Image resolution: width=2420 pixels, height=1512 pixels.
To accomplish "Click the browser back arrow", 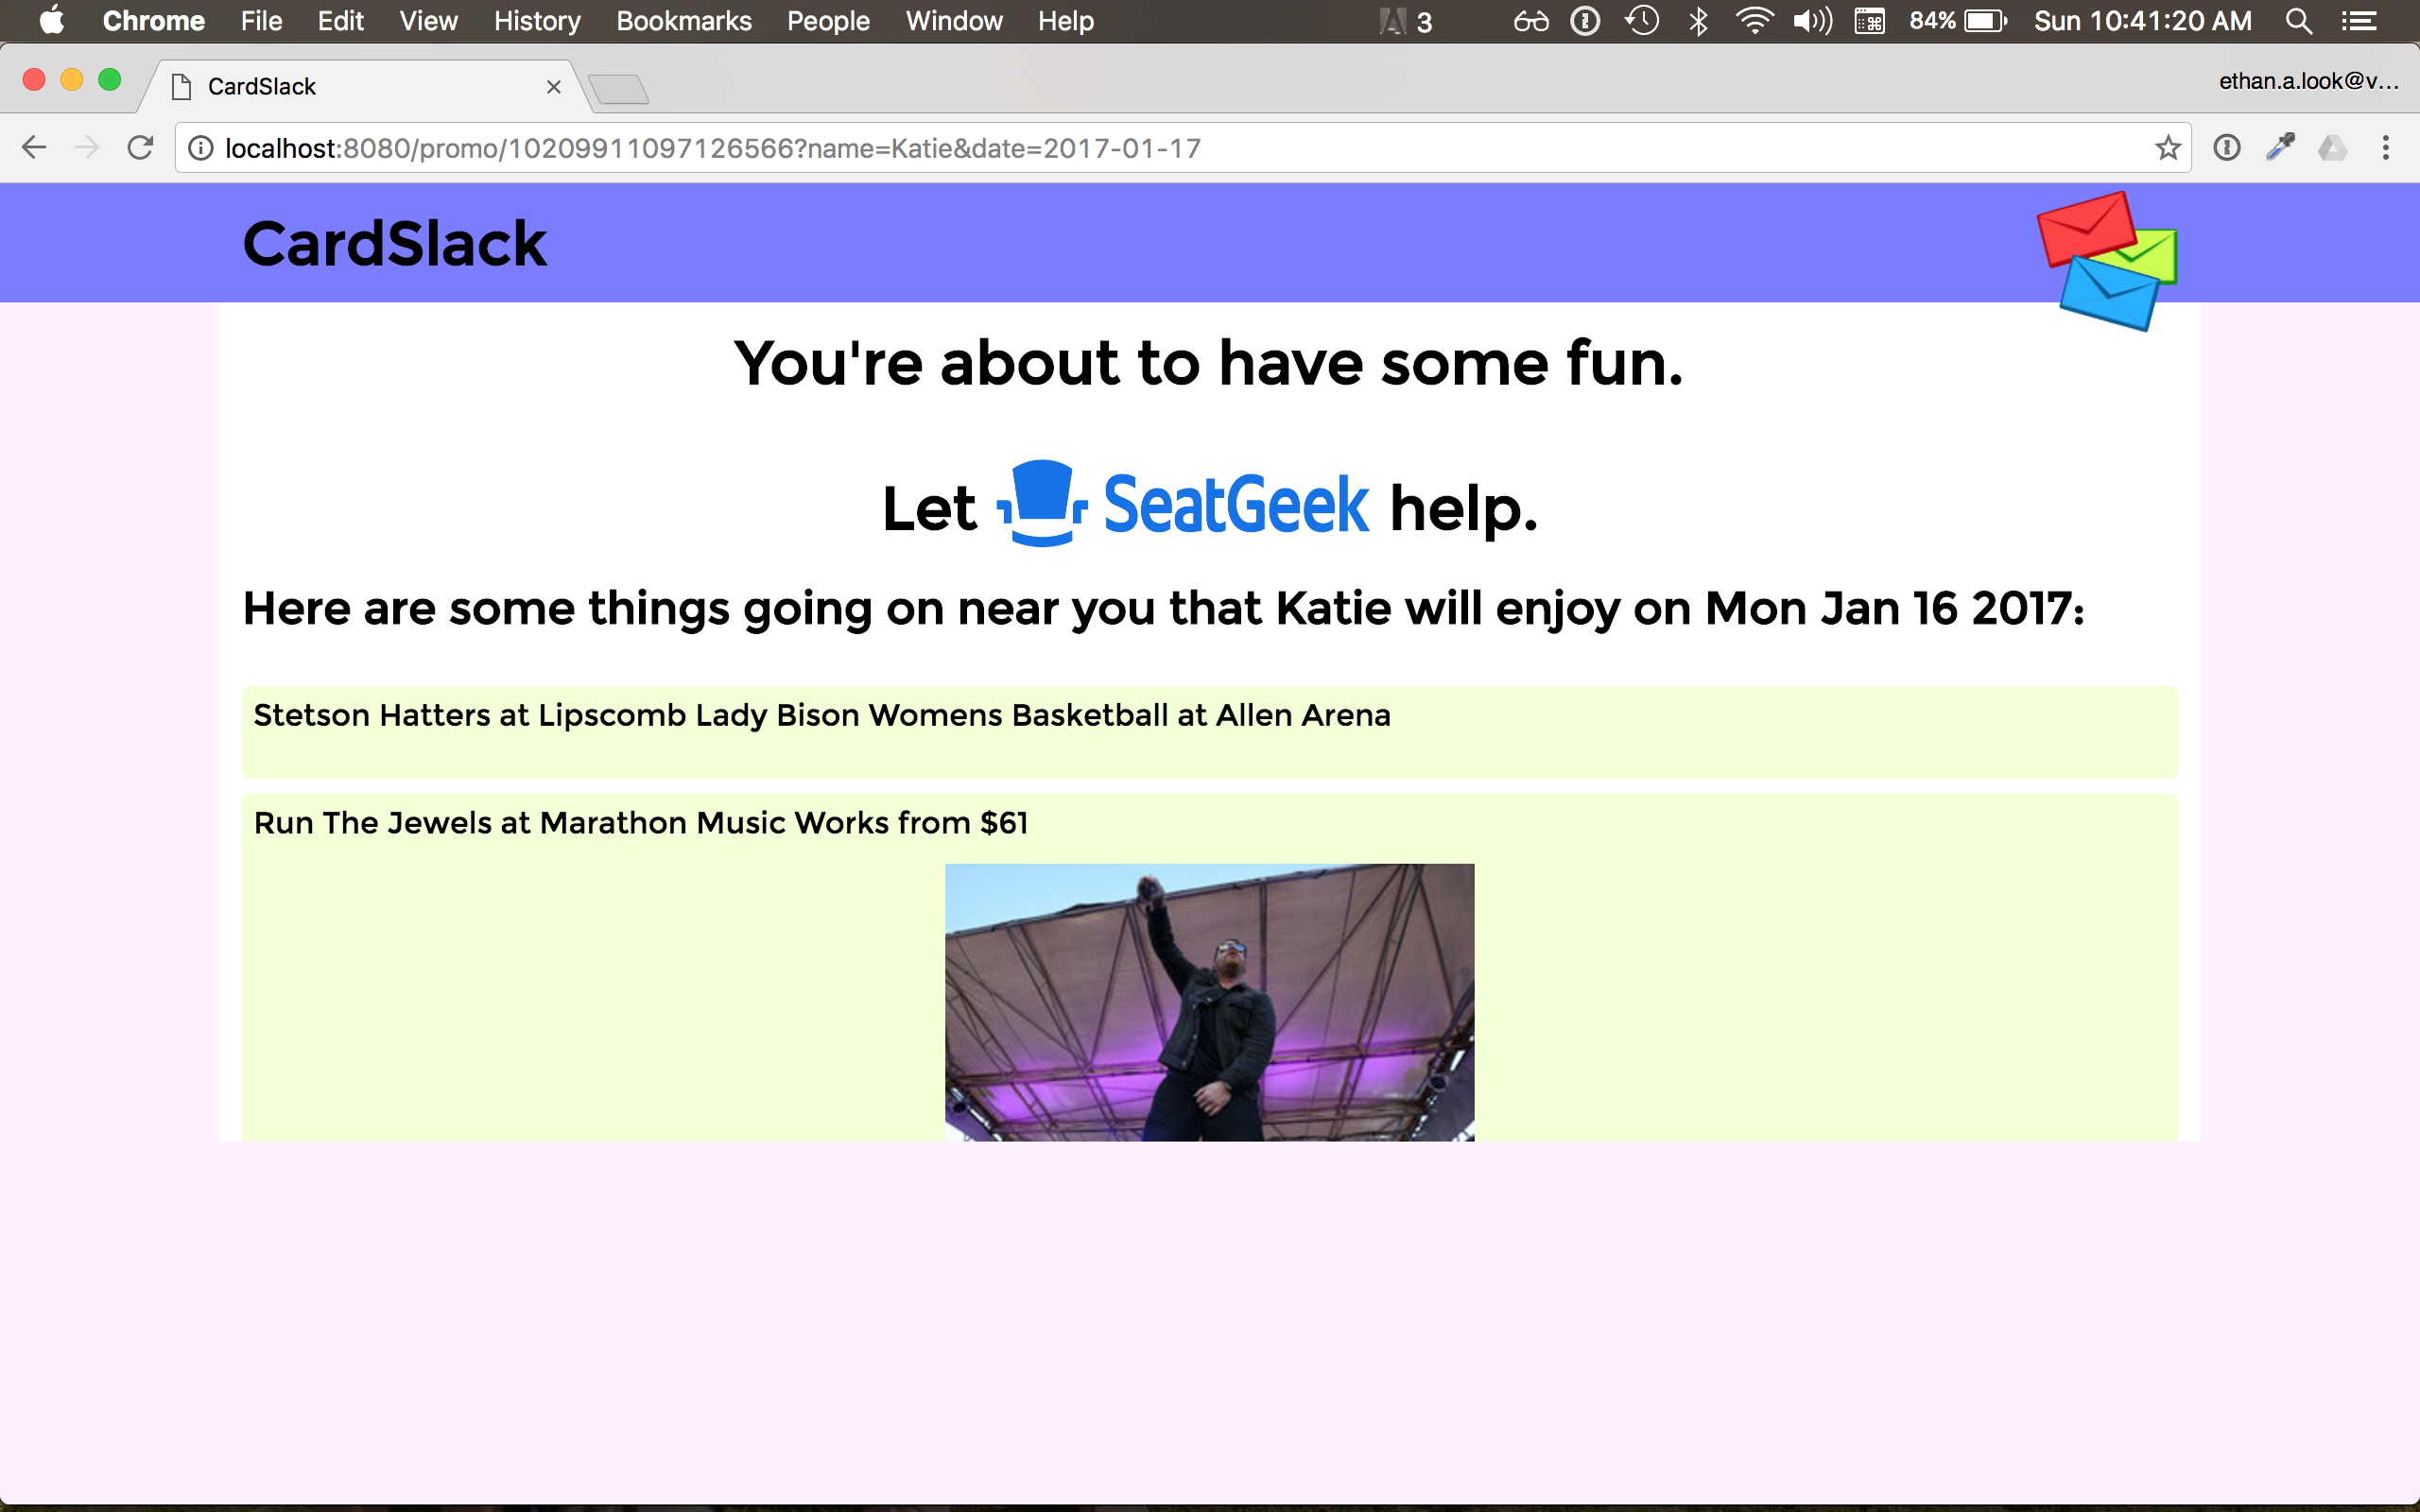I will pos(34,148).
